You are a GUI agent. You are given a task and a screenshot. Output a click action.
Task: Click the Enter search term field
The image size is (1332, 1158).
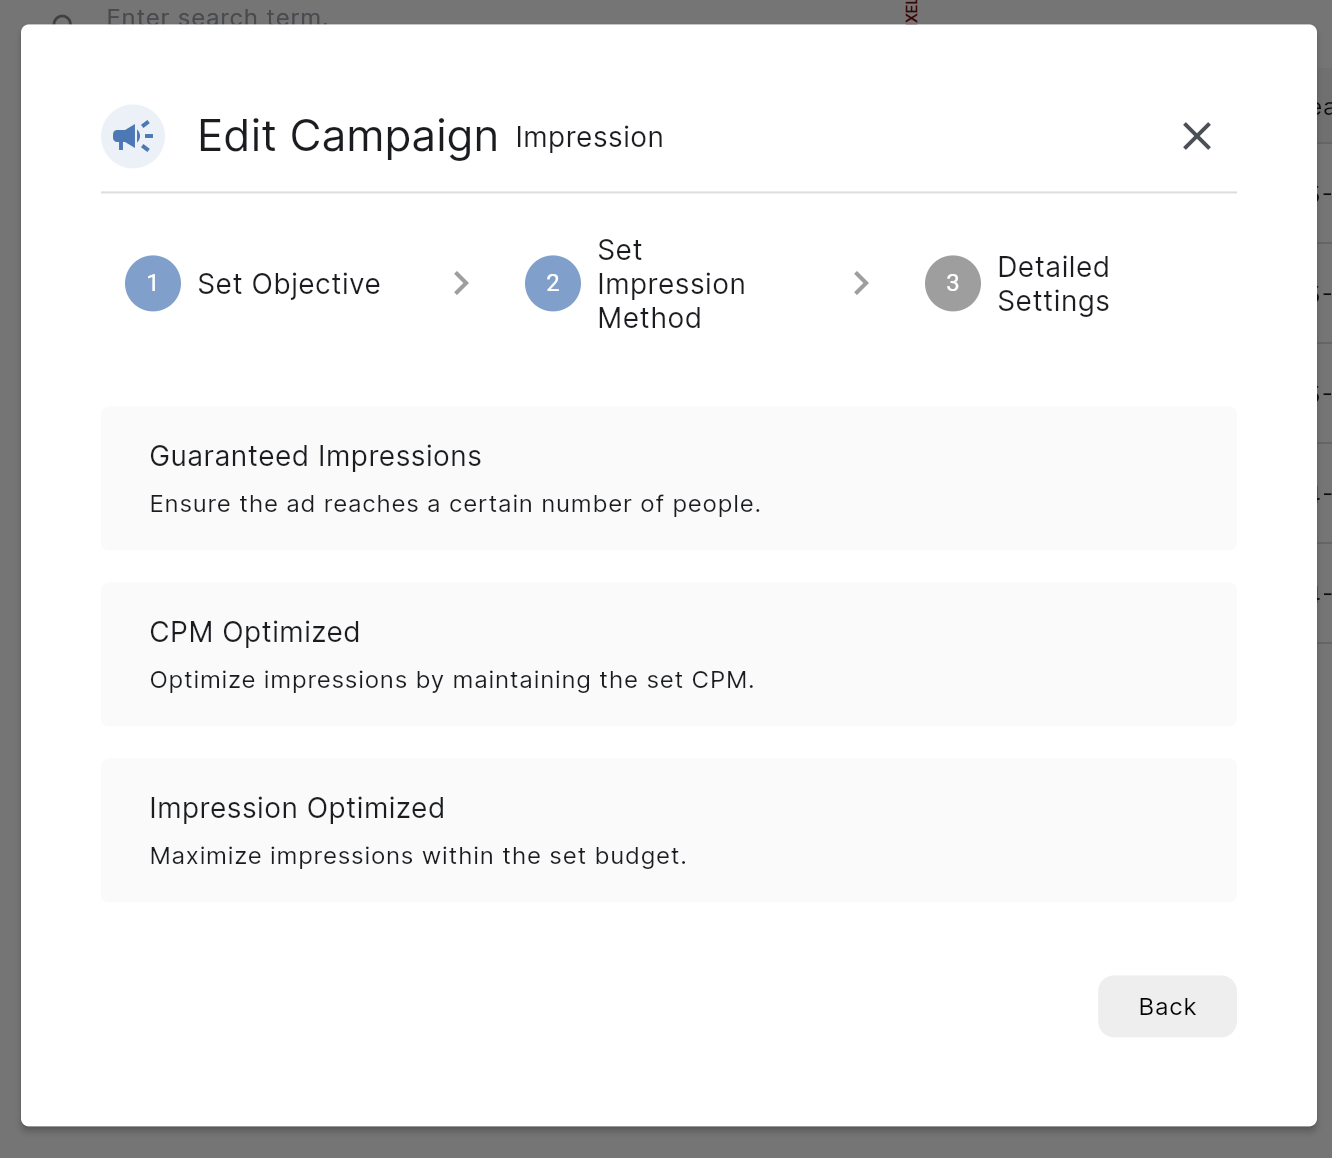coord(216,15)
